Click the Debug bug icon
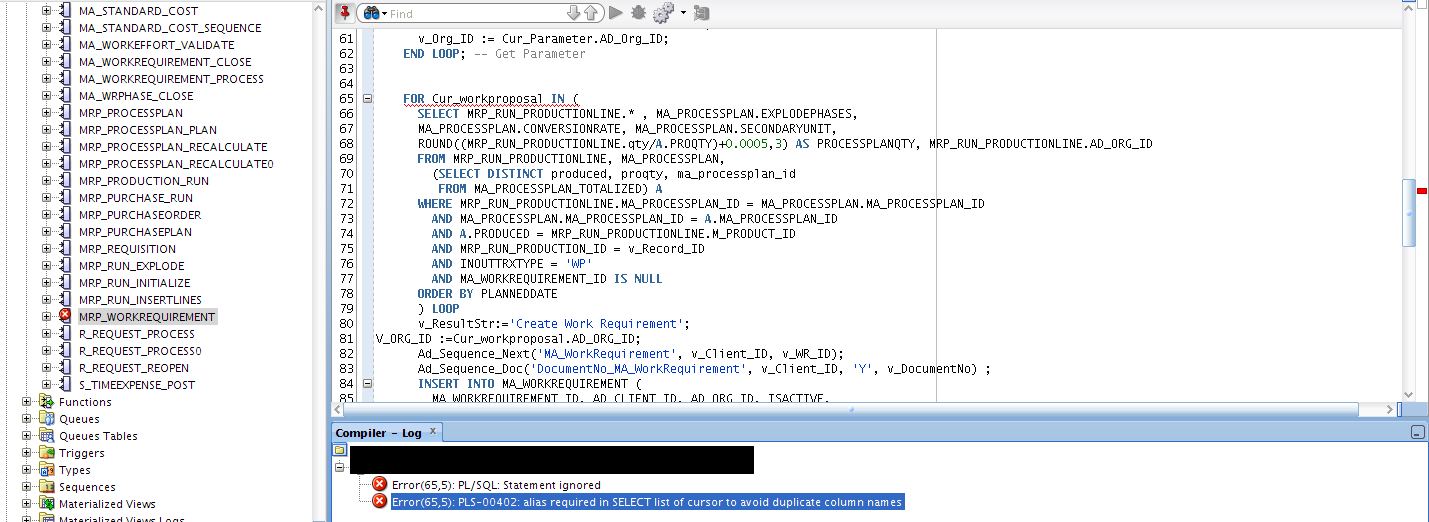The width and height of the screenshot is (1429, 522). pos(638,13)
